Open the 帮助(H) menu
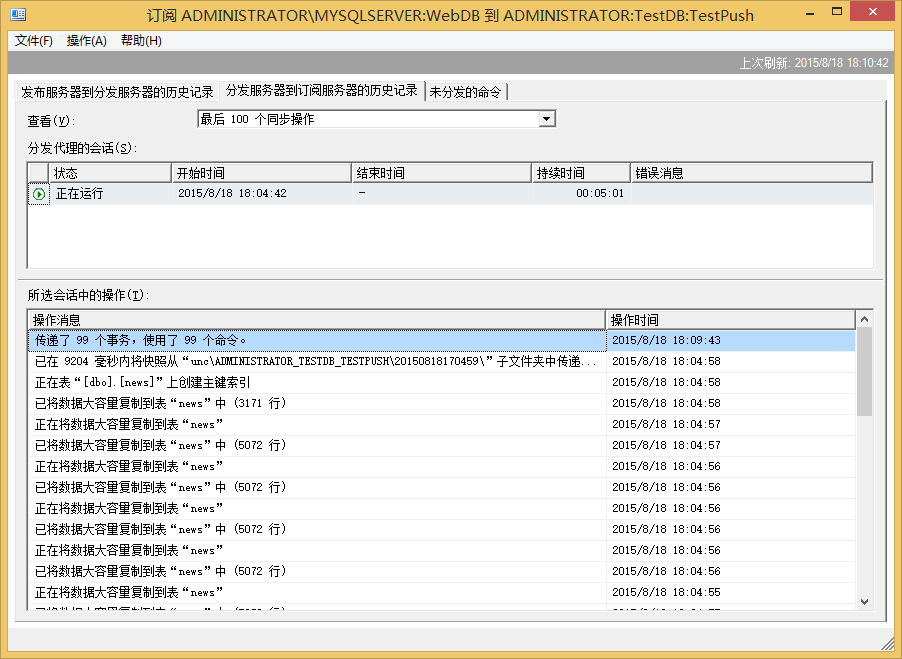 point(141,41)
